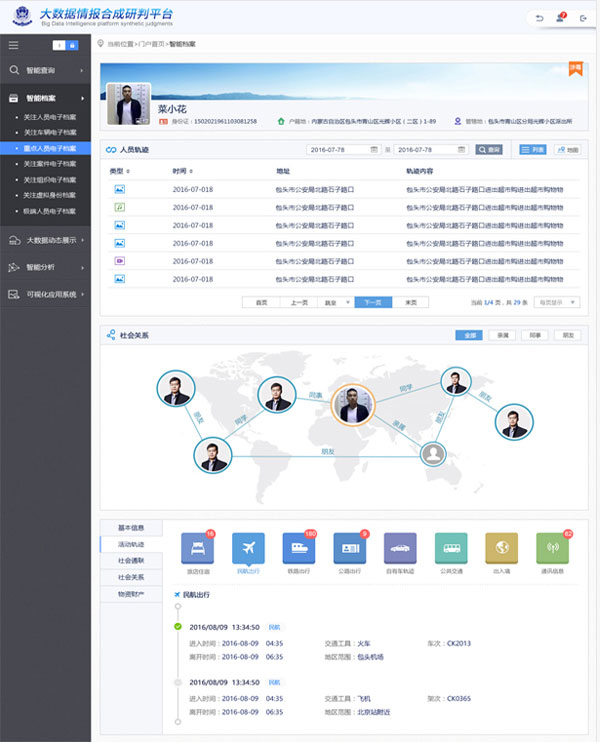Open the 铁路出行 train travel icon
Image resolution: width=600 pixels, height=742 pixels.
[299, 549]
